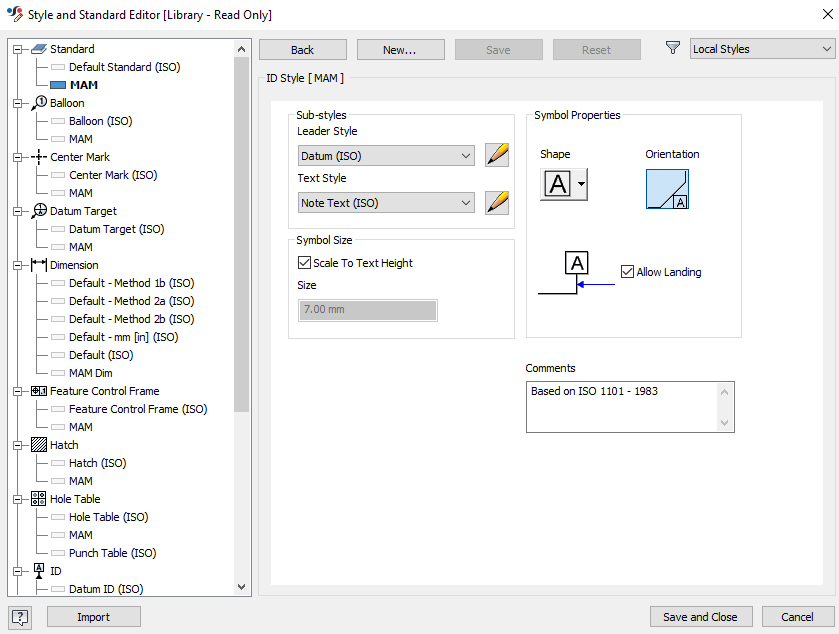Click the Hatch category icon
839x634 pixels.
pos(39,445)
